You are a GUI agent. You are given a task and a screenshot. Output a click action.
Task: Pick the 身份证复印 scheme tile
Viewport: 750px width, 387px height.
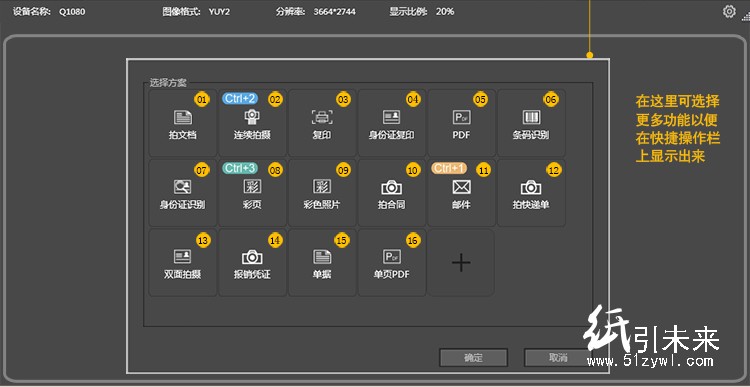392,123
